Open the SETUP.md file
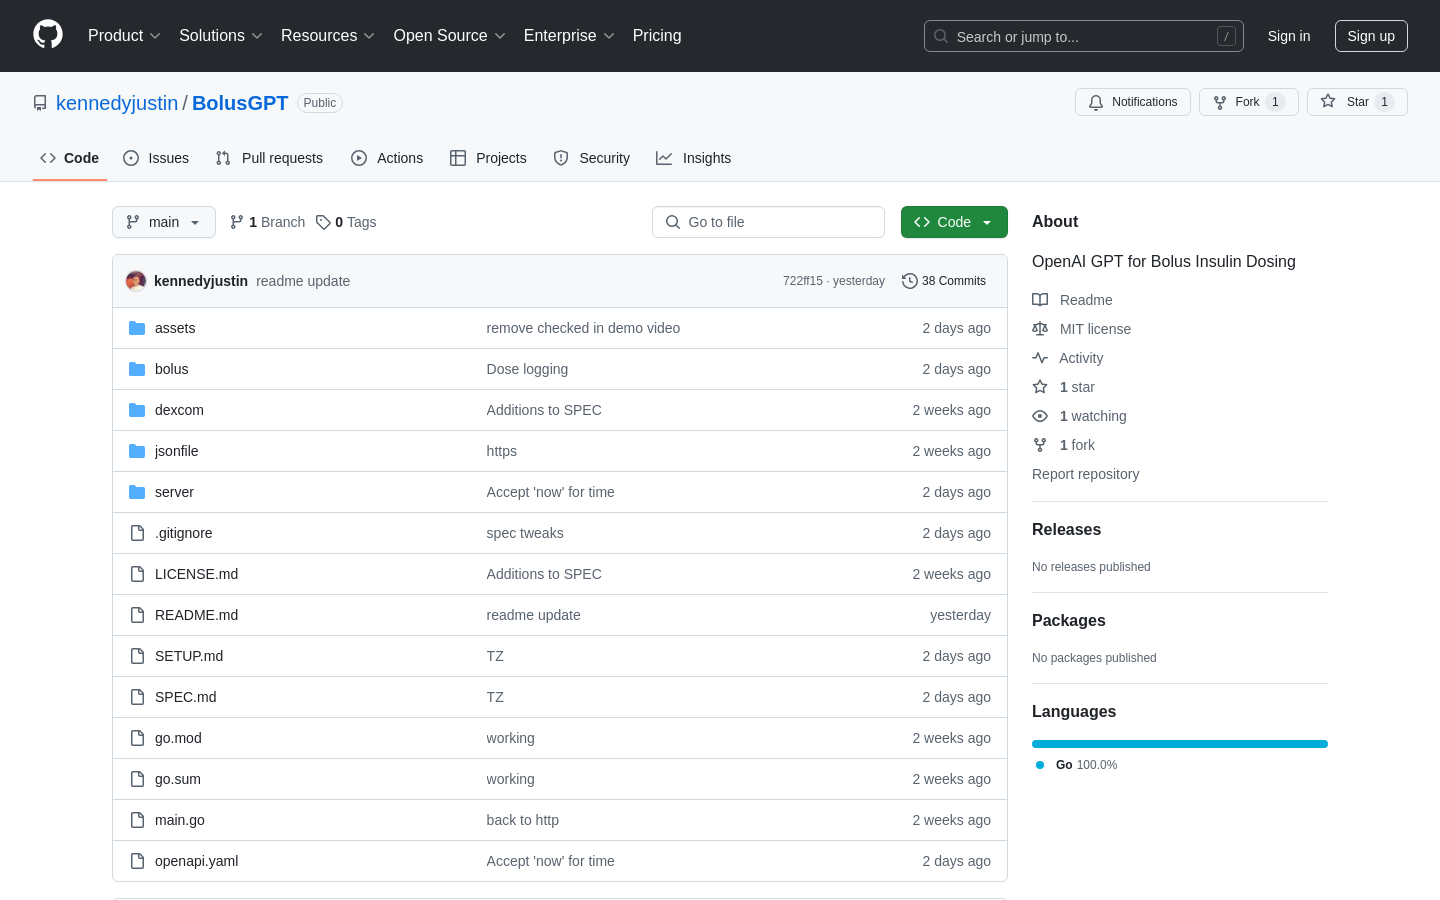The image size is (1440, 900). tap(189, 656)
